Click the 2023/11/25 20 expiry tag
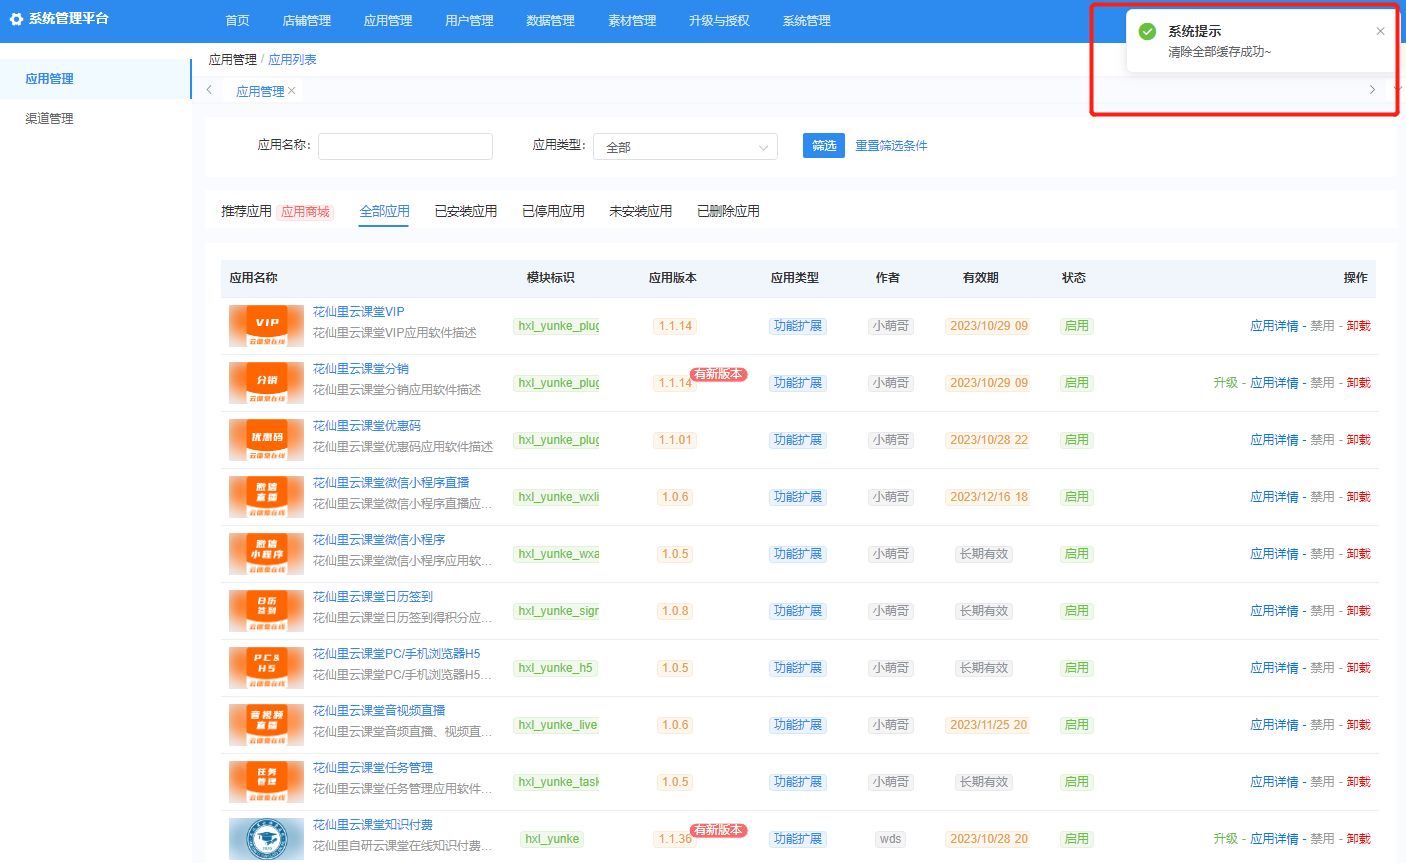The height and width of the screenshot is (863, 1406). [988, 725]
